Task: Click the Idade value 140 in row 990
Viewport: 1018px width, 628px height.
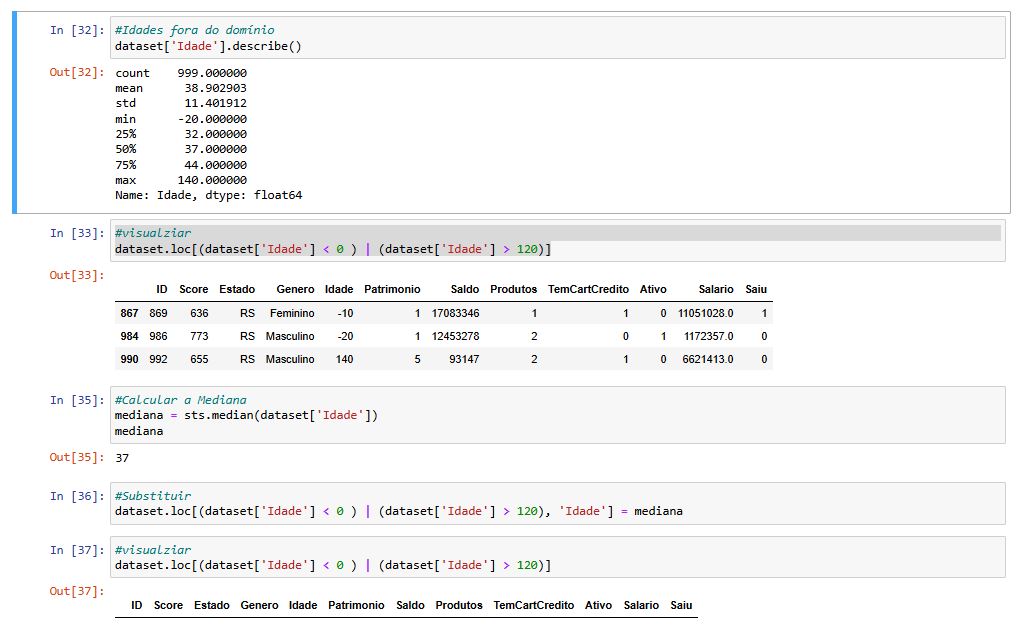Action: pos(344,359)
